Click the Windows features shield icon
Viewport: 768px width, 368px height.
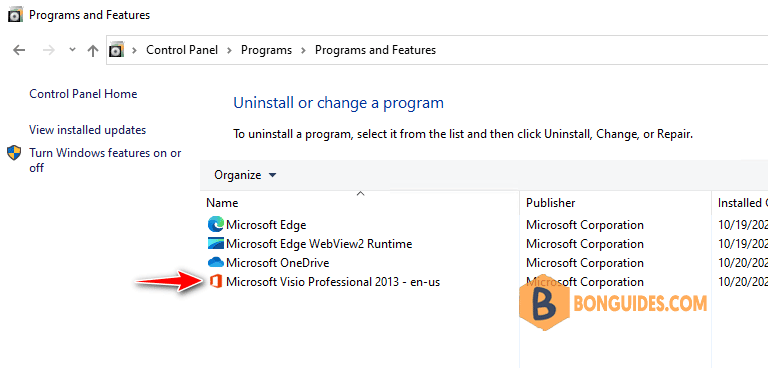click(x=14, y=153)
